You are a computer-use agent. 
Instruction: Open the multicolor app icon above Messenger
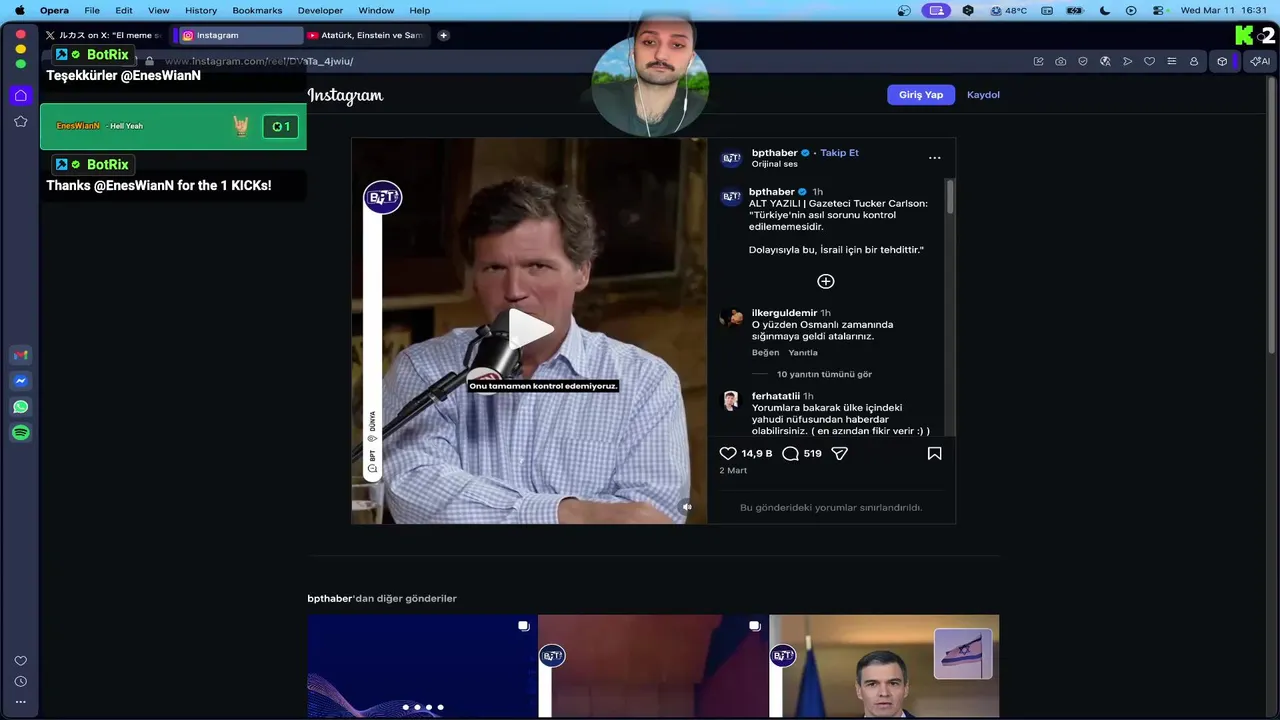coord(20,355)
